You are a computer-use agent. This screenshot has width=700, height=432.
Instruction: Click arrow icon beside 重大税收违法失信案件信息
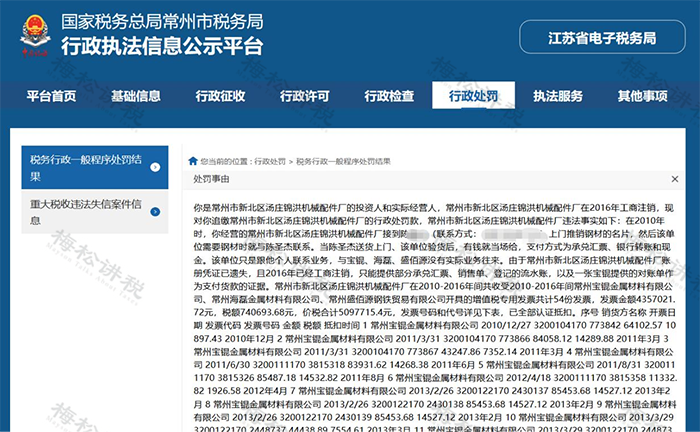pyautogui.click(x=155, y=212)
